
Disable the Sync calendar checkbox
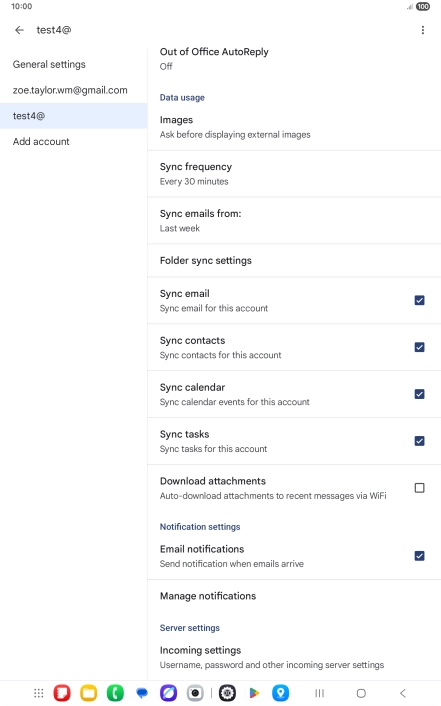[x=419, y=394]
